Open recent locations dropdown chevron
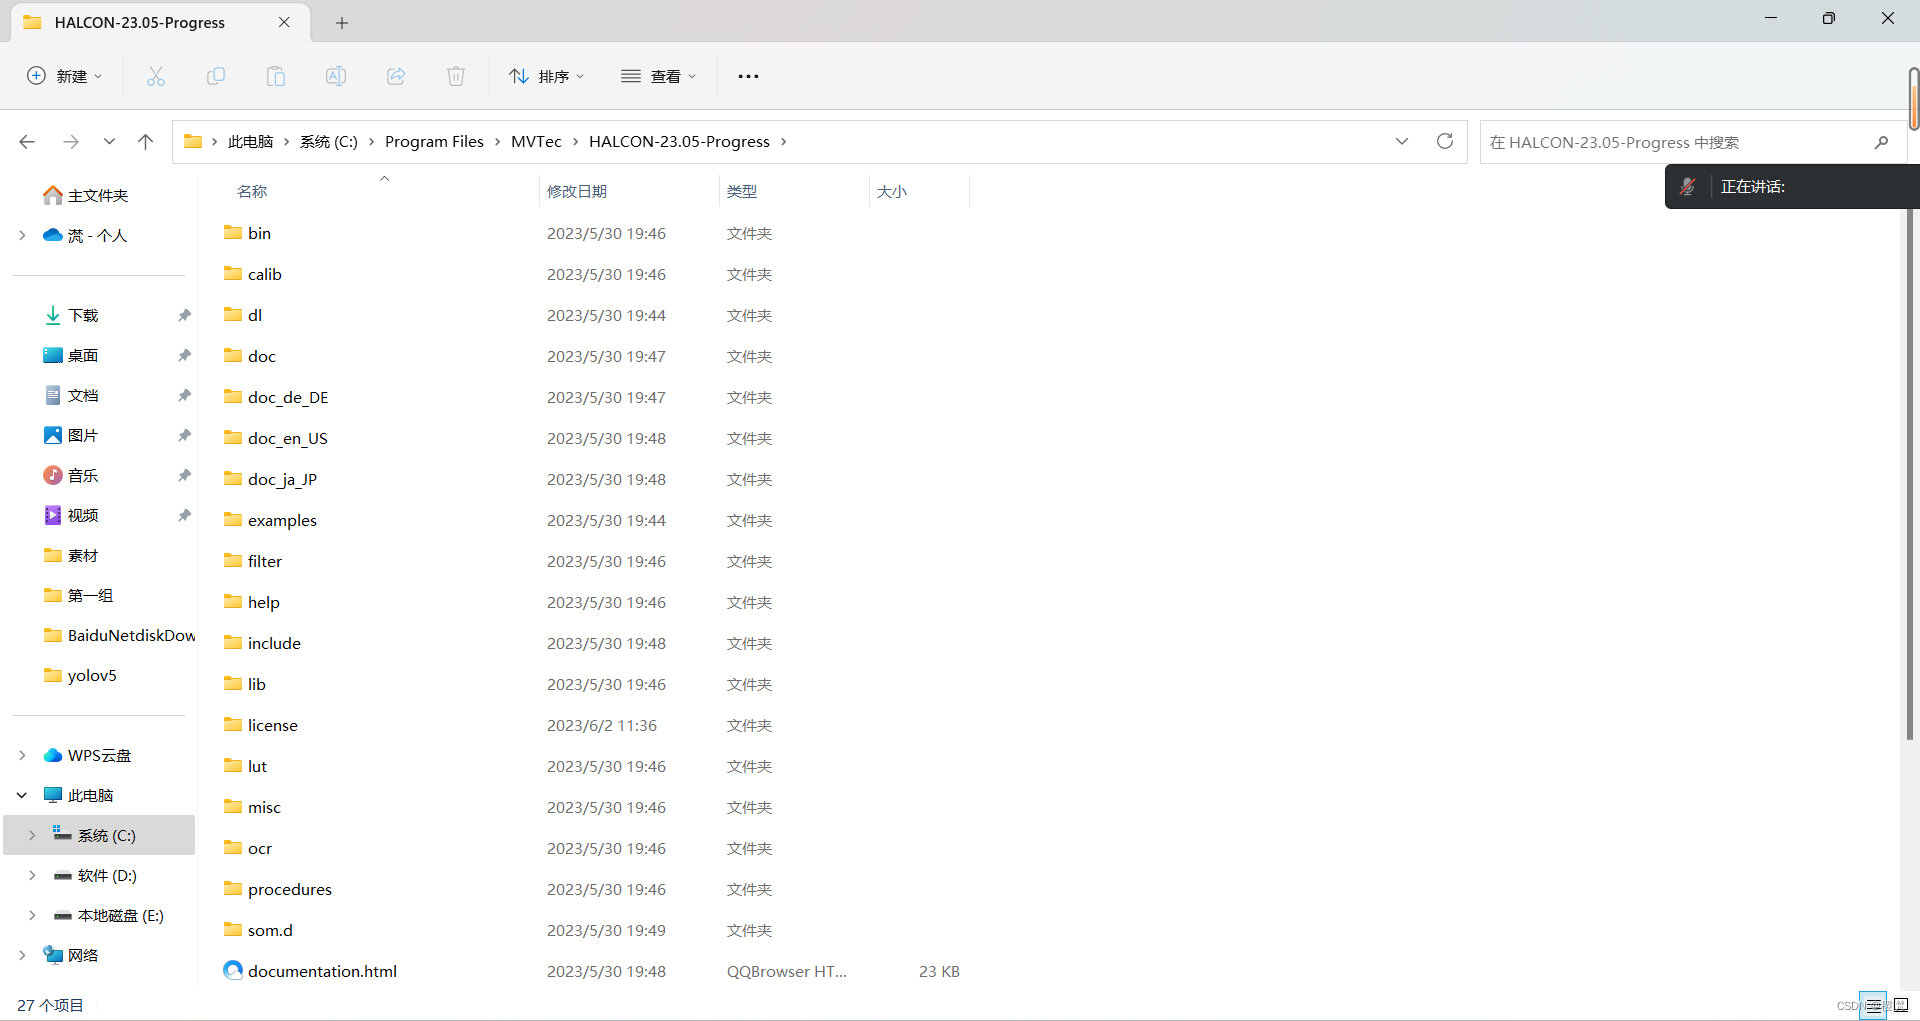The width and height of the screenshot is (1920, 1021). click(109, 142)
